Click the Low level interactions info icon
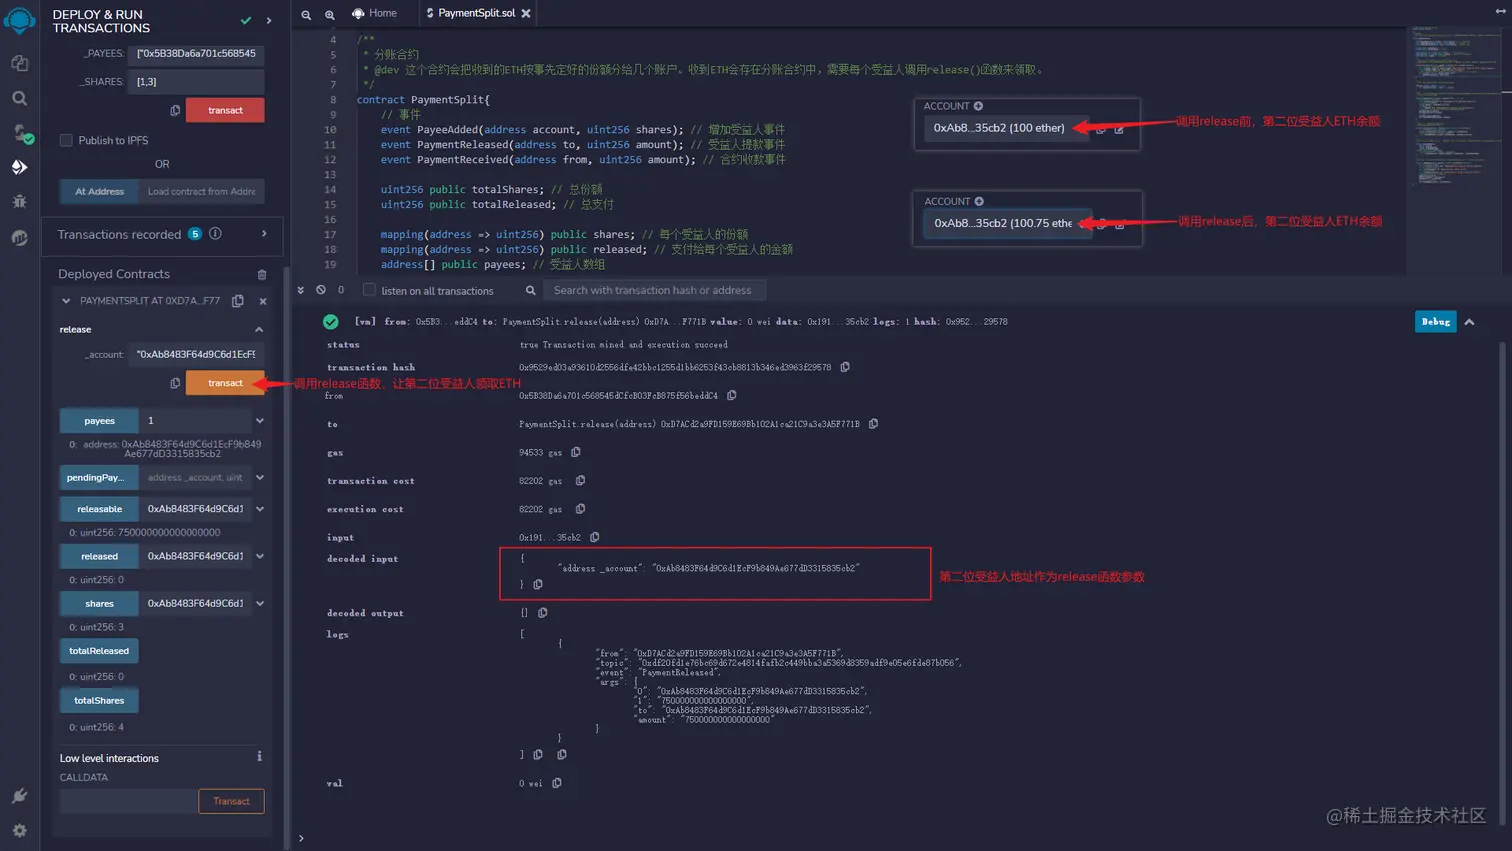1512x851 pixels. tap(259, 757)
